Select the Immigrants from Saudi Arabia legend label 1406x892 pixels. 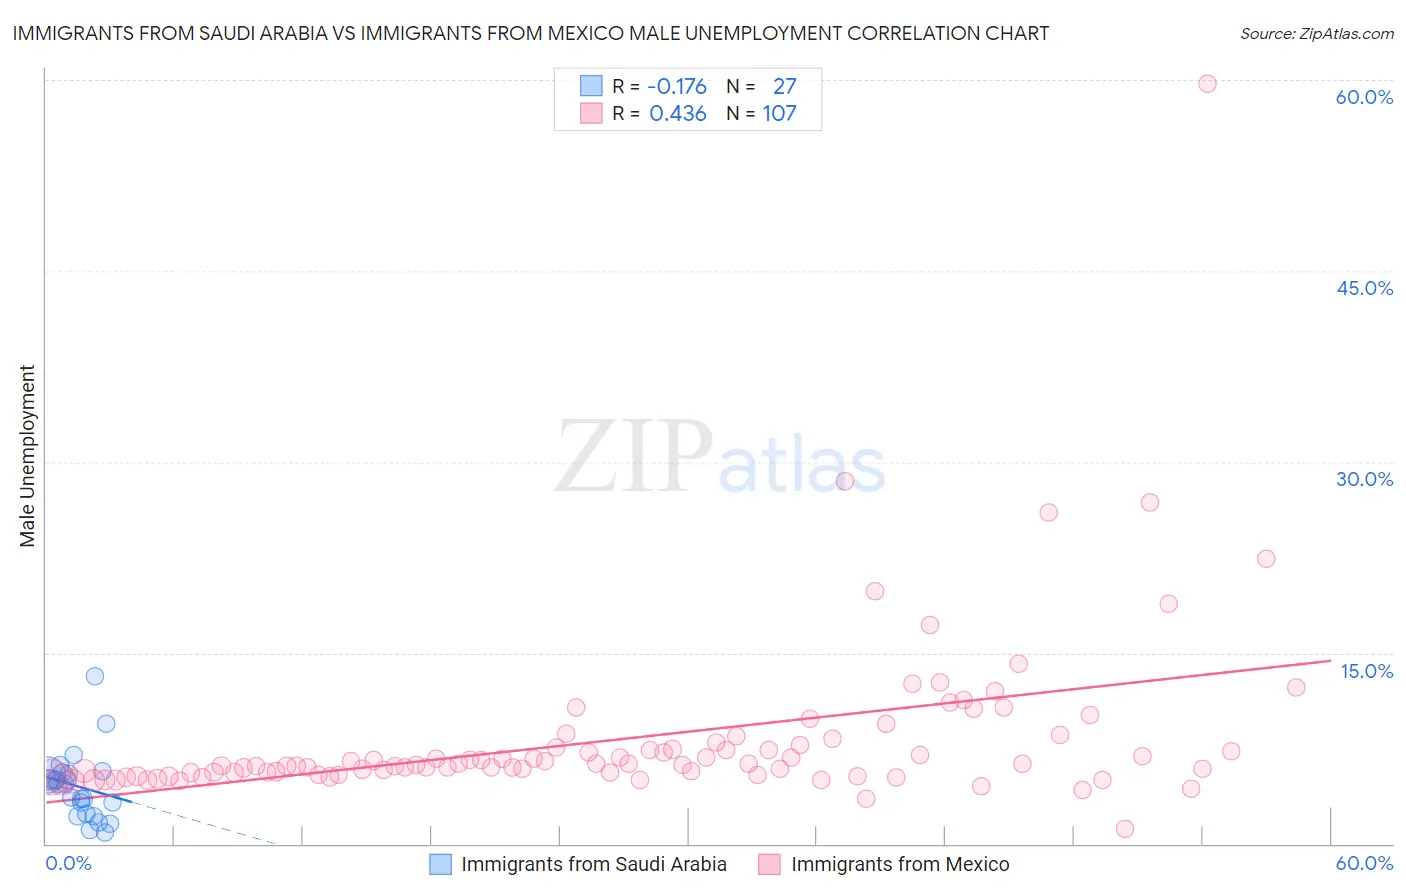tap(594, 864)
